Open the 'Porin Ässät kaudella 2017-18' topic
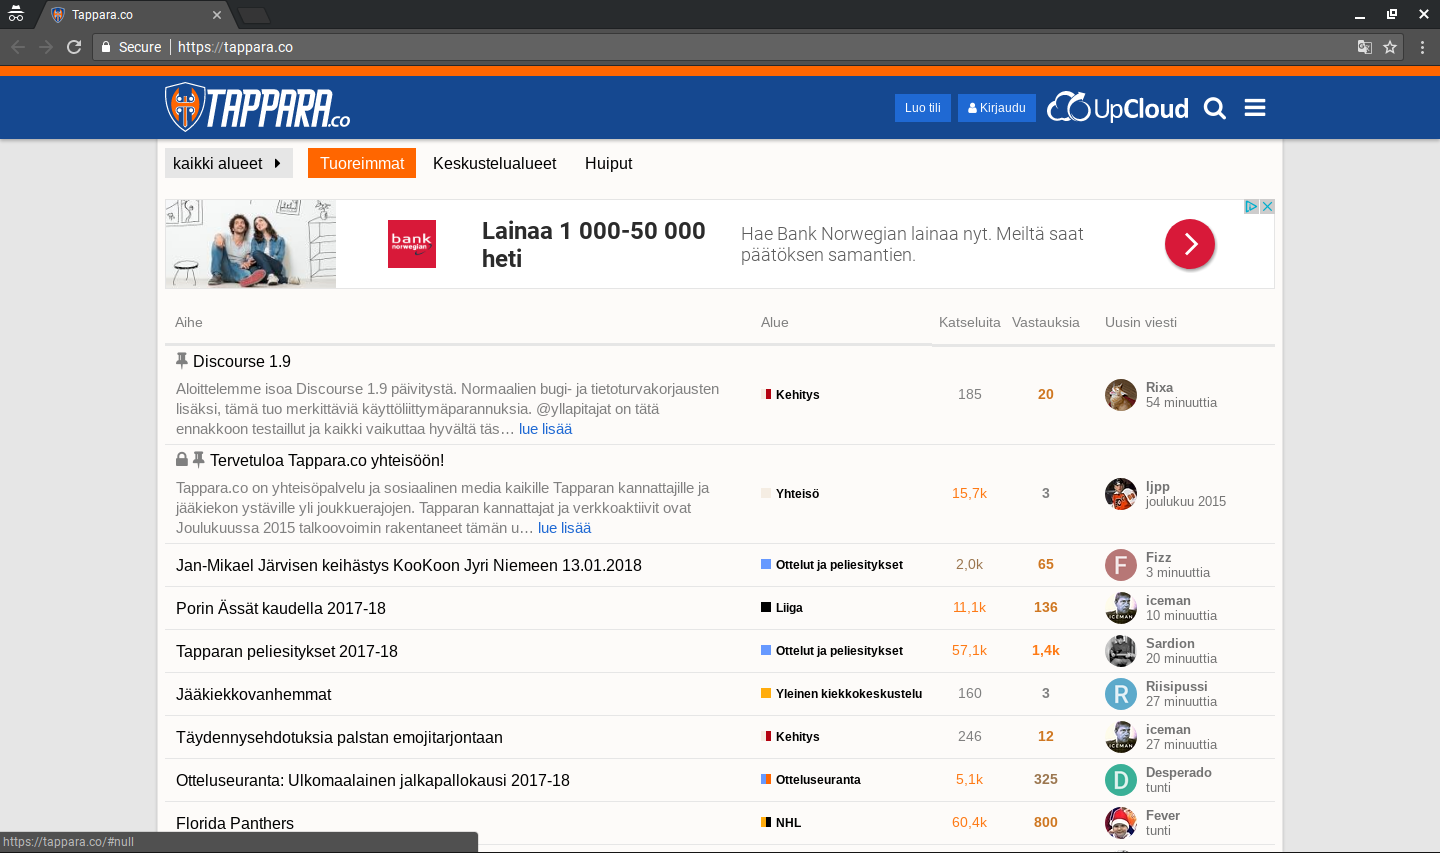 tap(281, 608)
